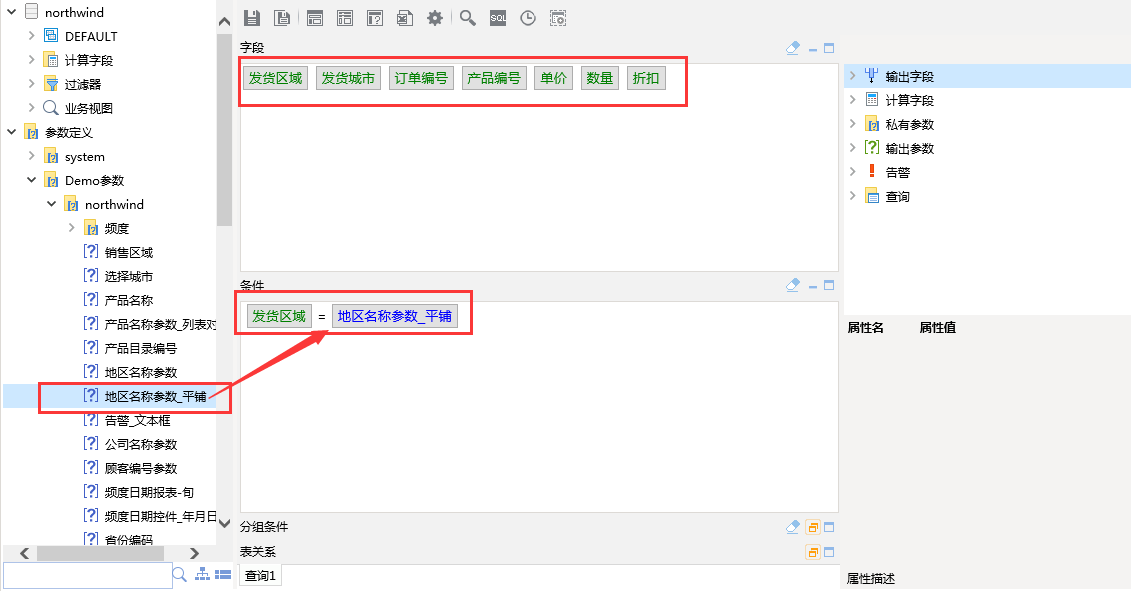Click the Excel export document icon
Image resolution: width=1133 pixels, height=591 pixels.
(x=405, y=18)
